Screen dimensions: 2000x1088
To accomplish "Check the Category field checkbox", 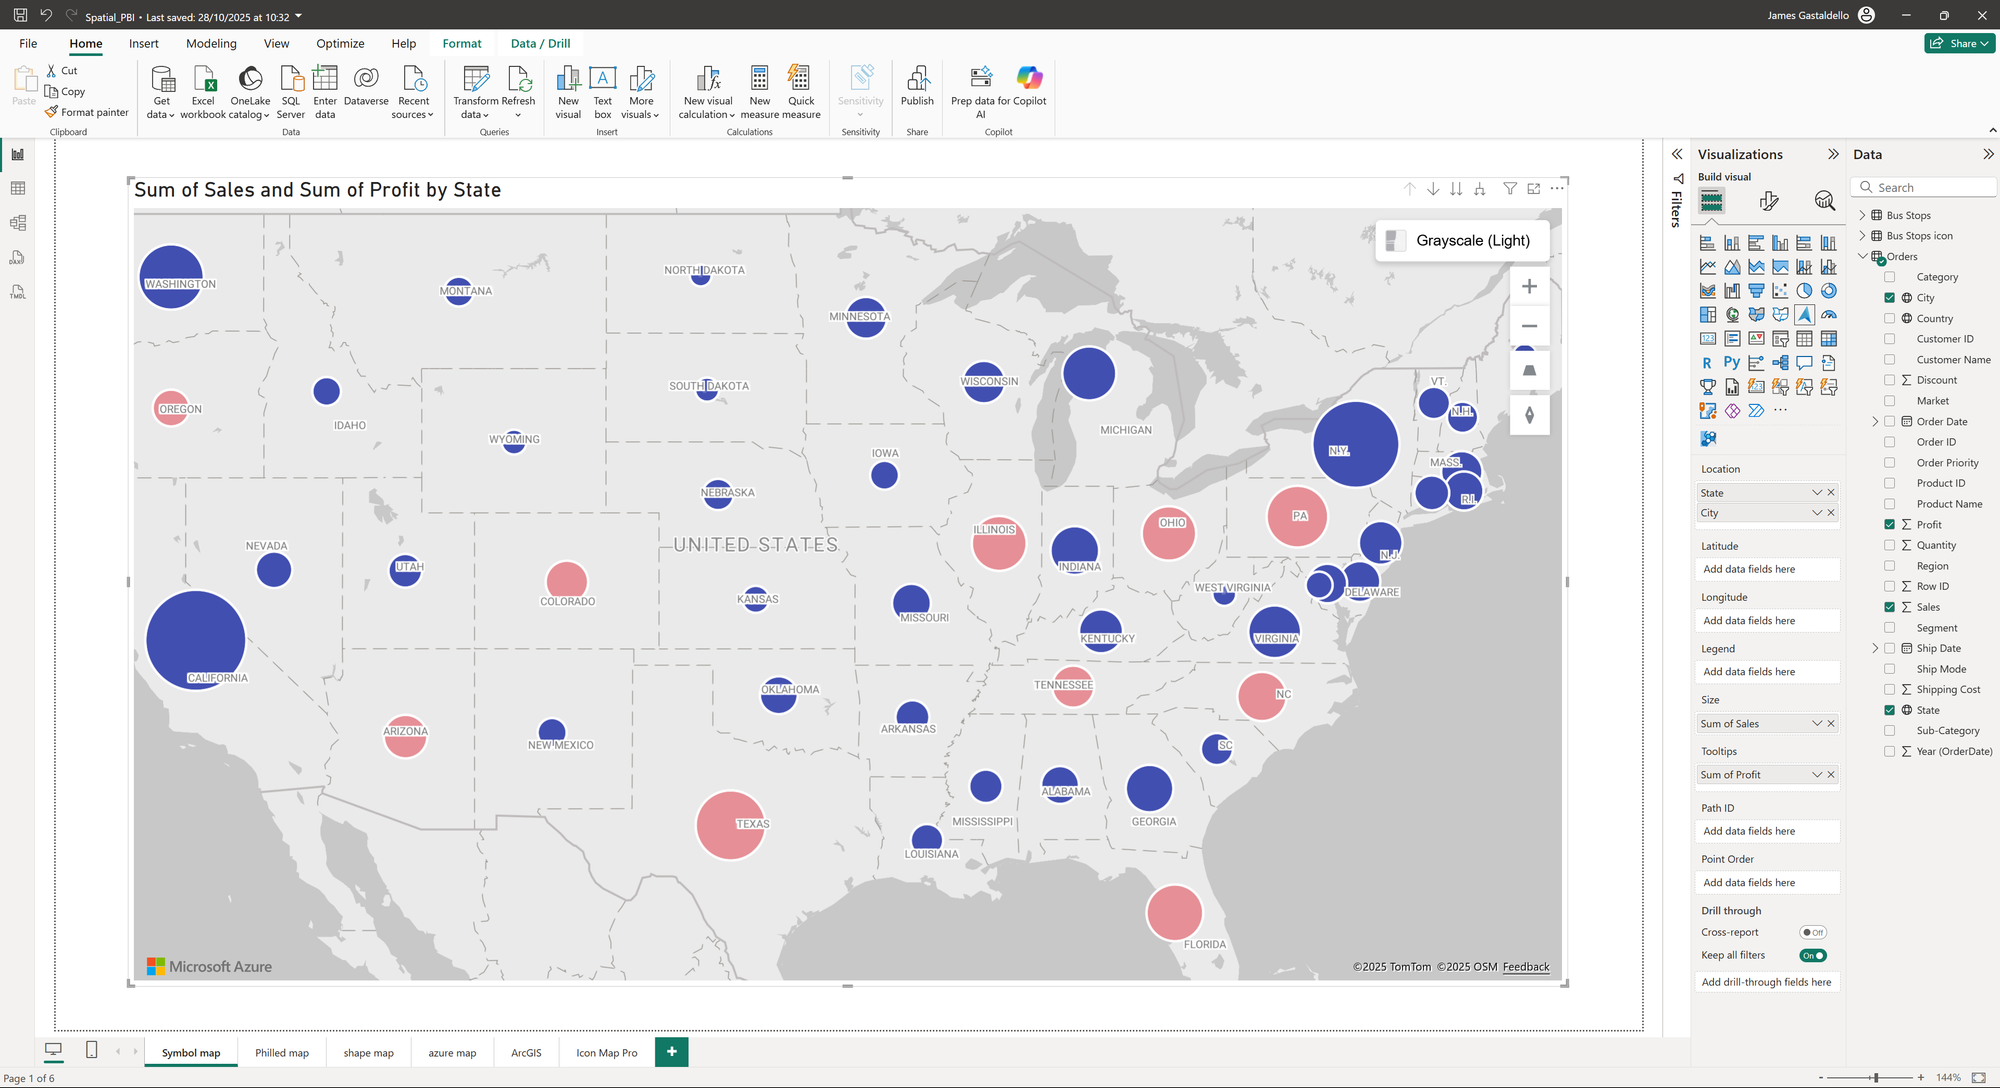I will 1889,277.
